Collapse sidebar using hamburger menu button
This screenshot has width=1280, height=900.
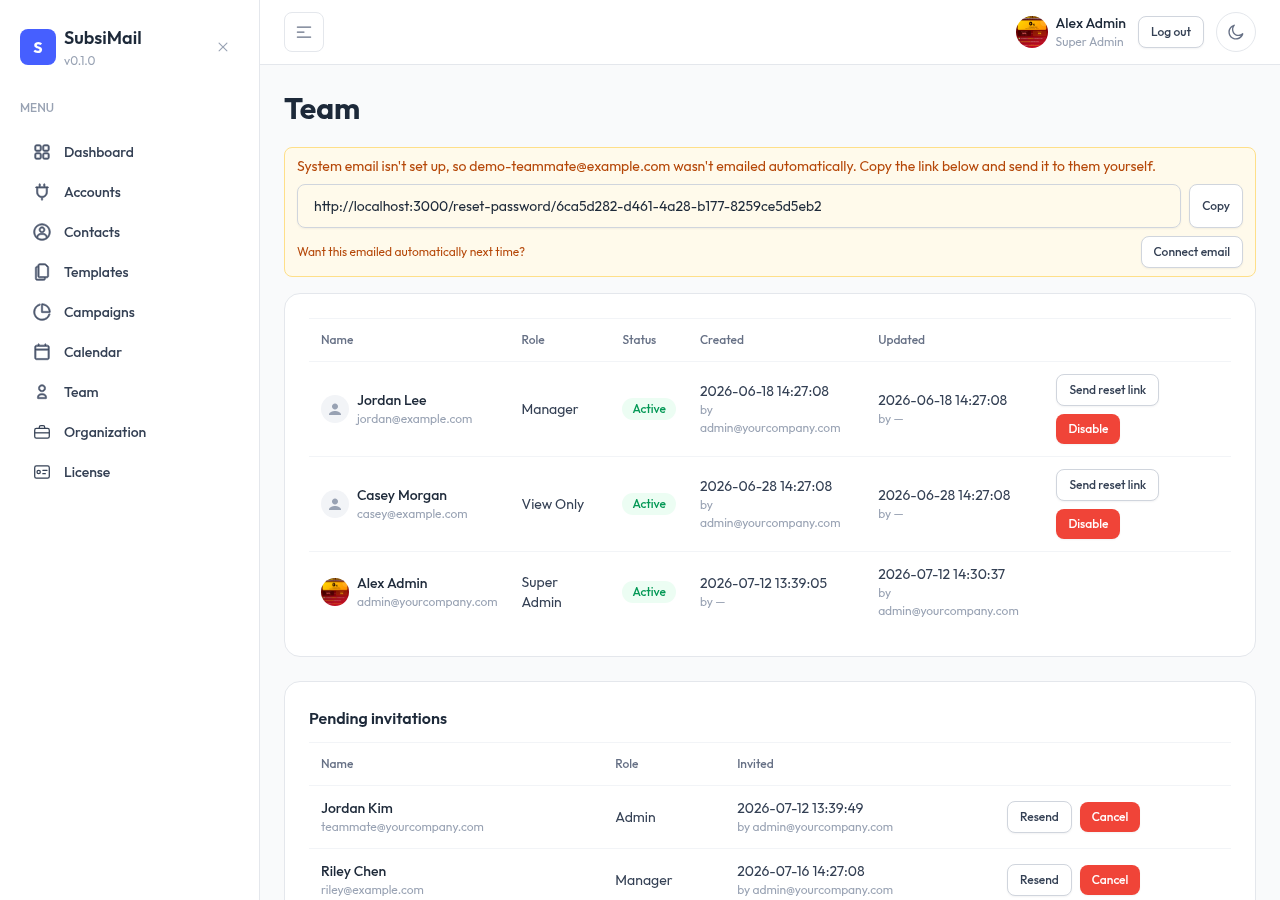point(304,32)
